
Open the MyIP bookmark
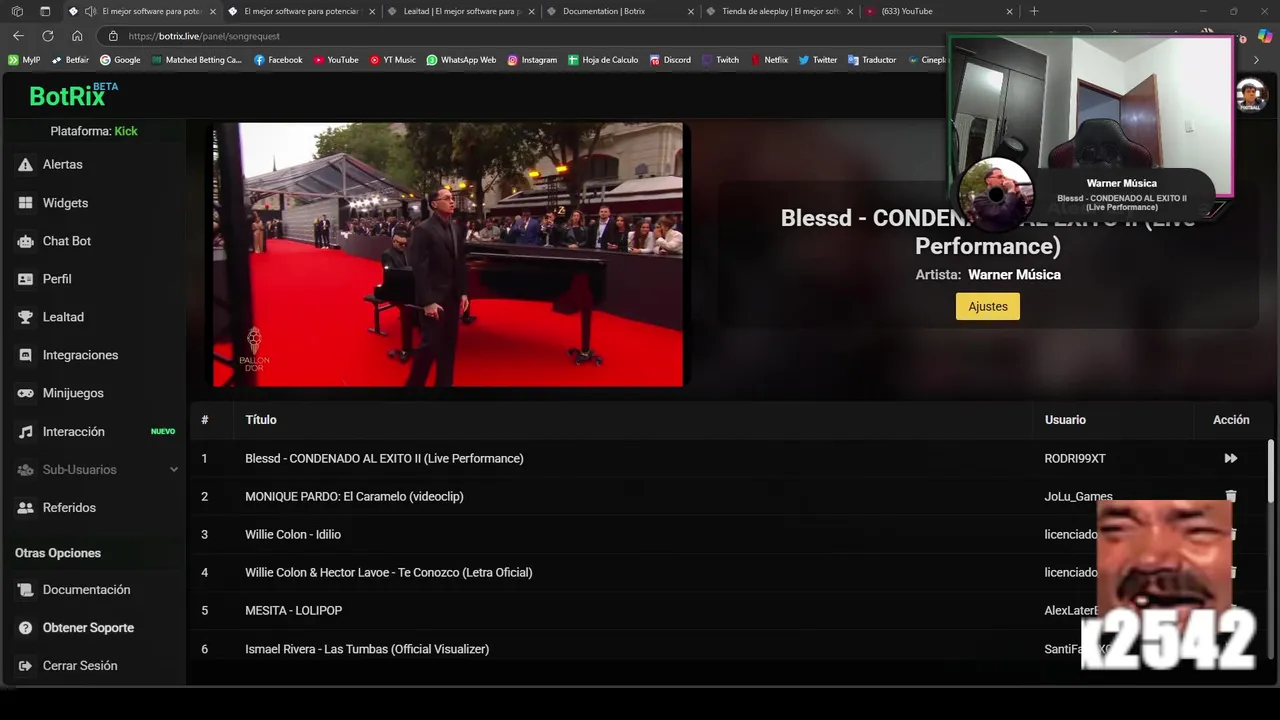tap(24, 60)
